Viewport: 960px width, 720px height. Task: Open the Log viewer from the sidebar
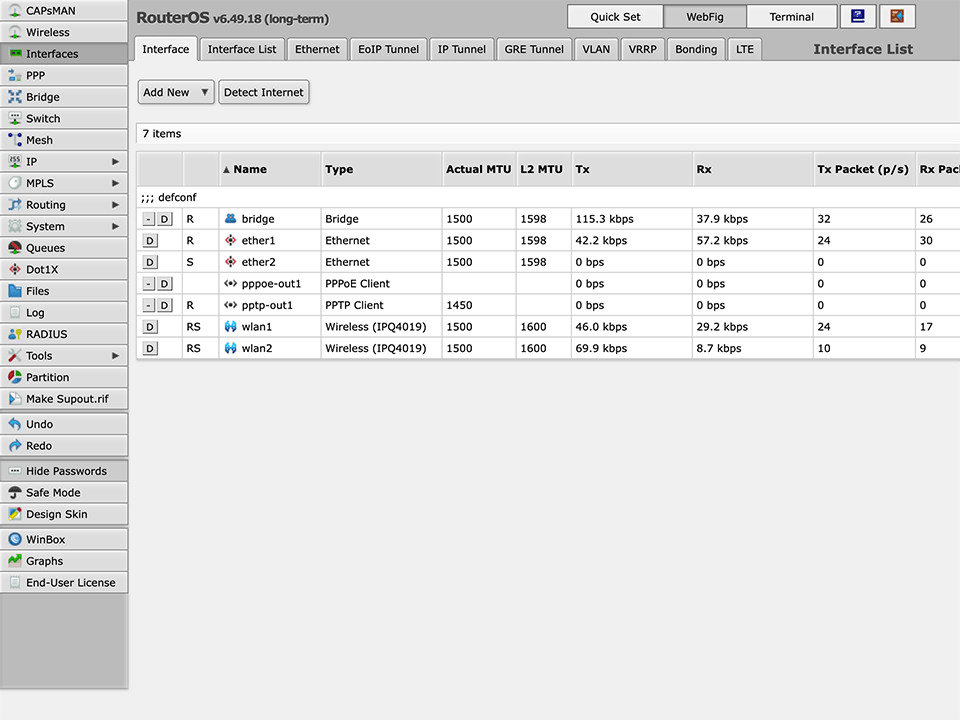[38, 312]
